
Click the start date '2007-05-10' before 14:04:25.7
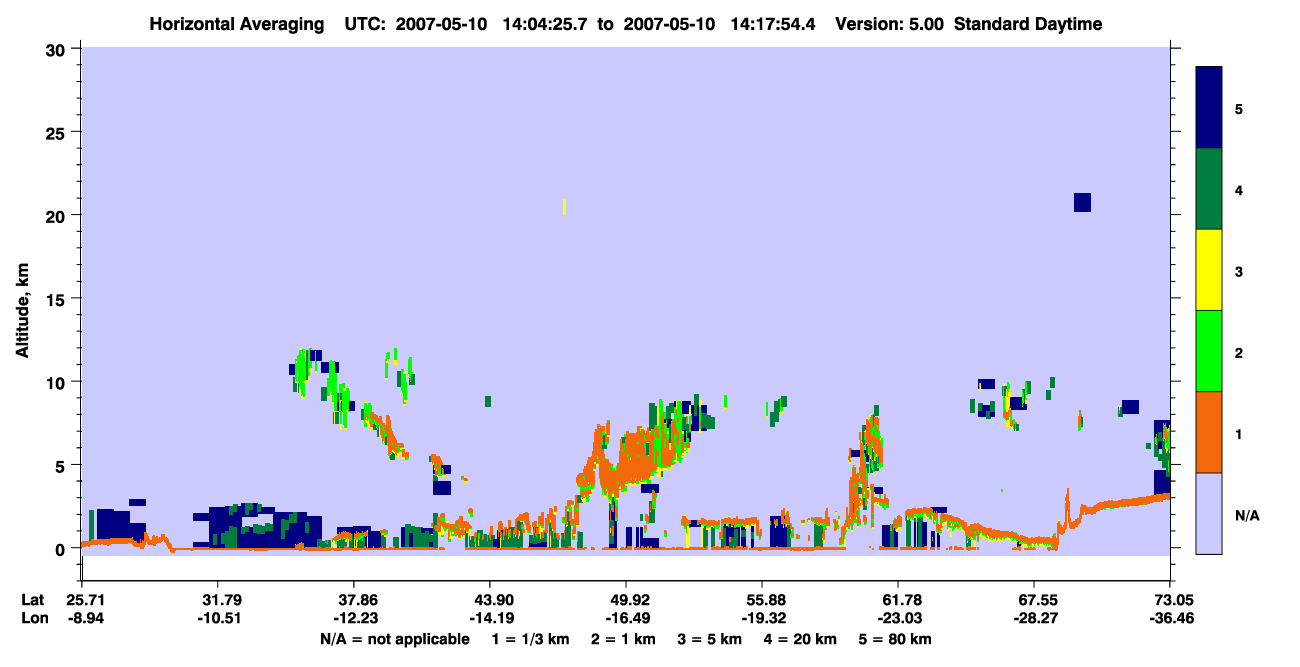(x=444, y=24)
